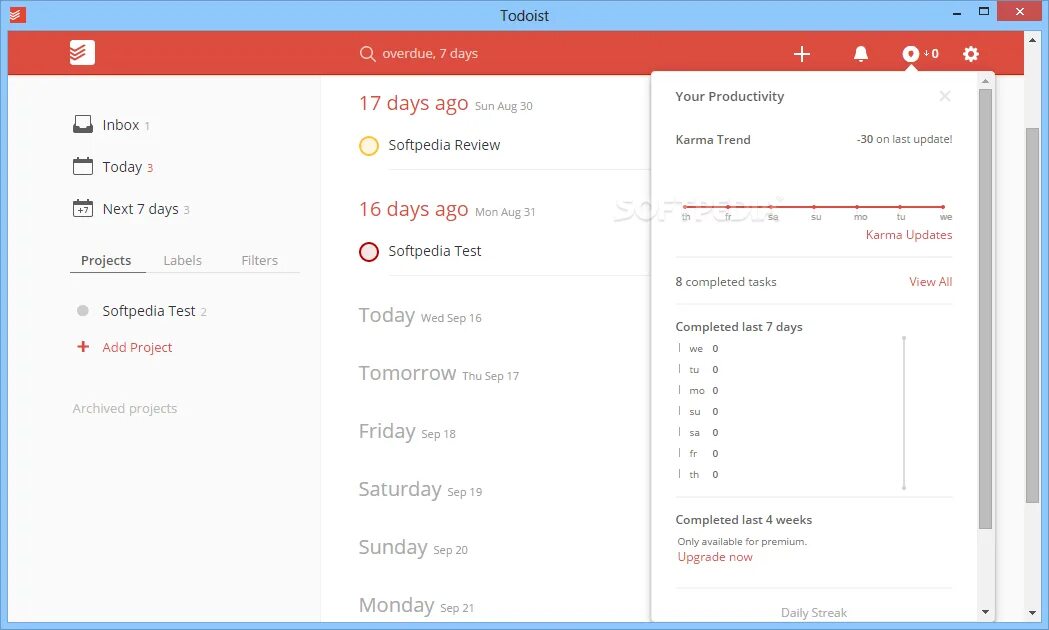Screen dimensions: 1049x630
Task: Click main window scrollbar thumb
Action: [x=1033, y=315]
